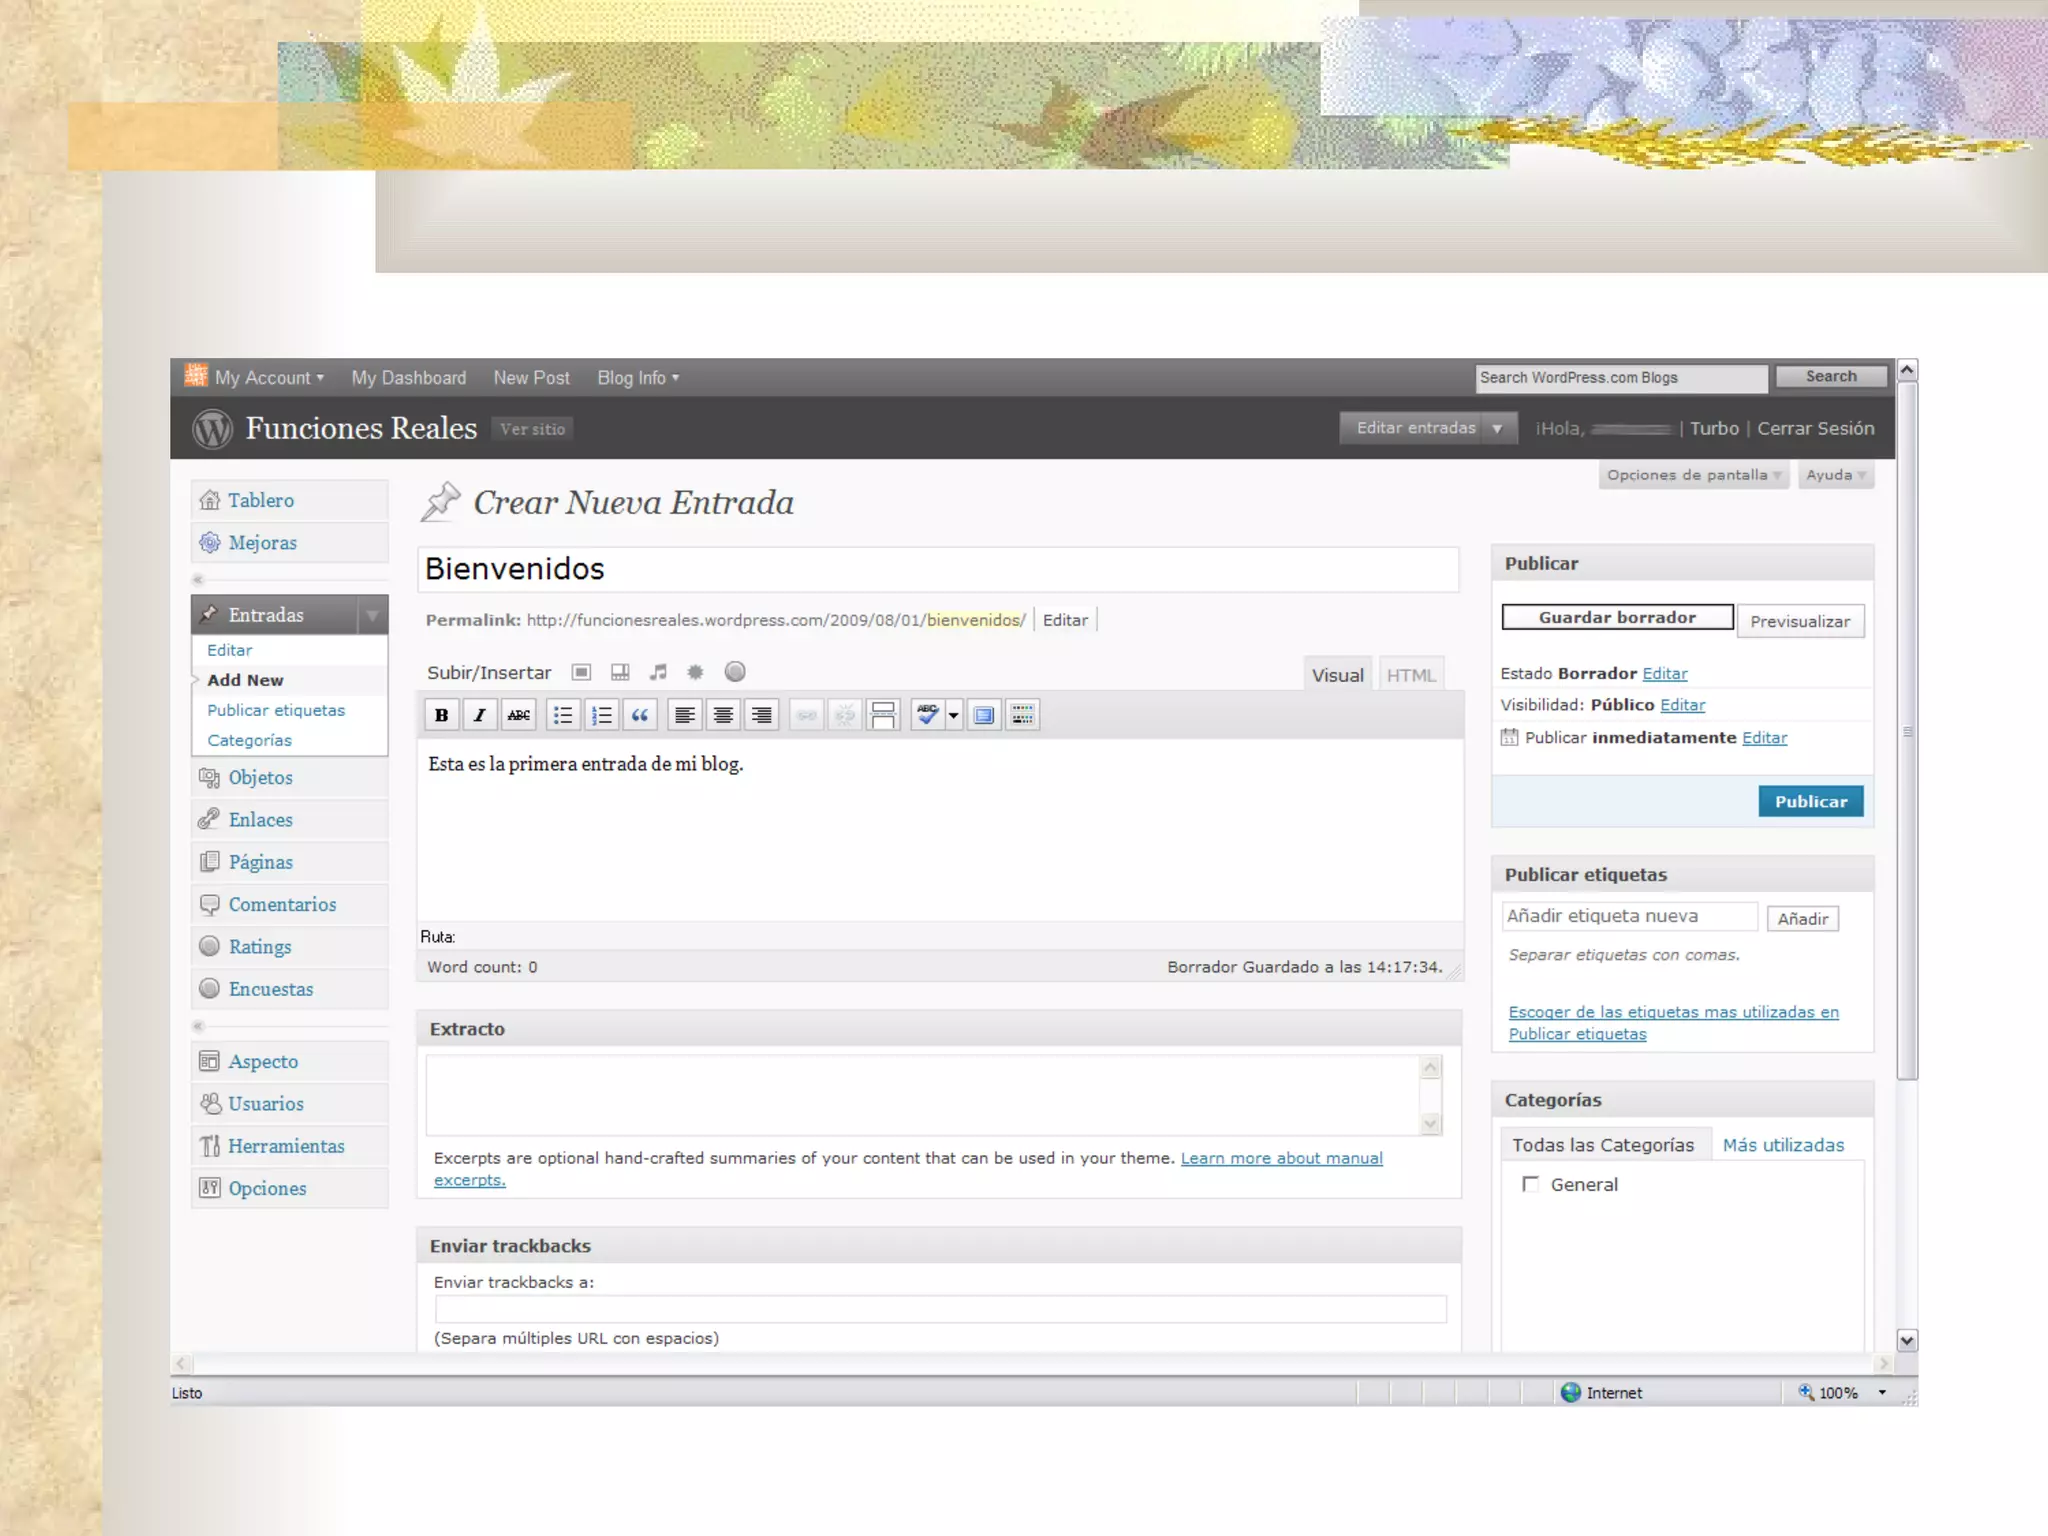Show the kitchen sink toolbar
This screenshot has width=2048, height=1536.
1022,715
